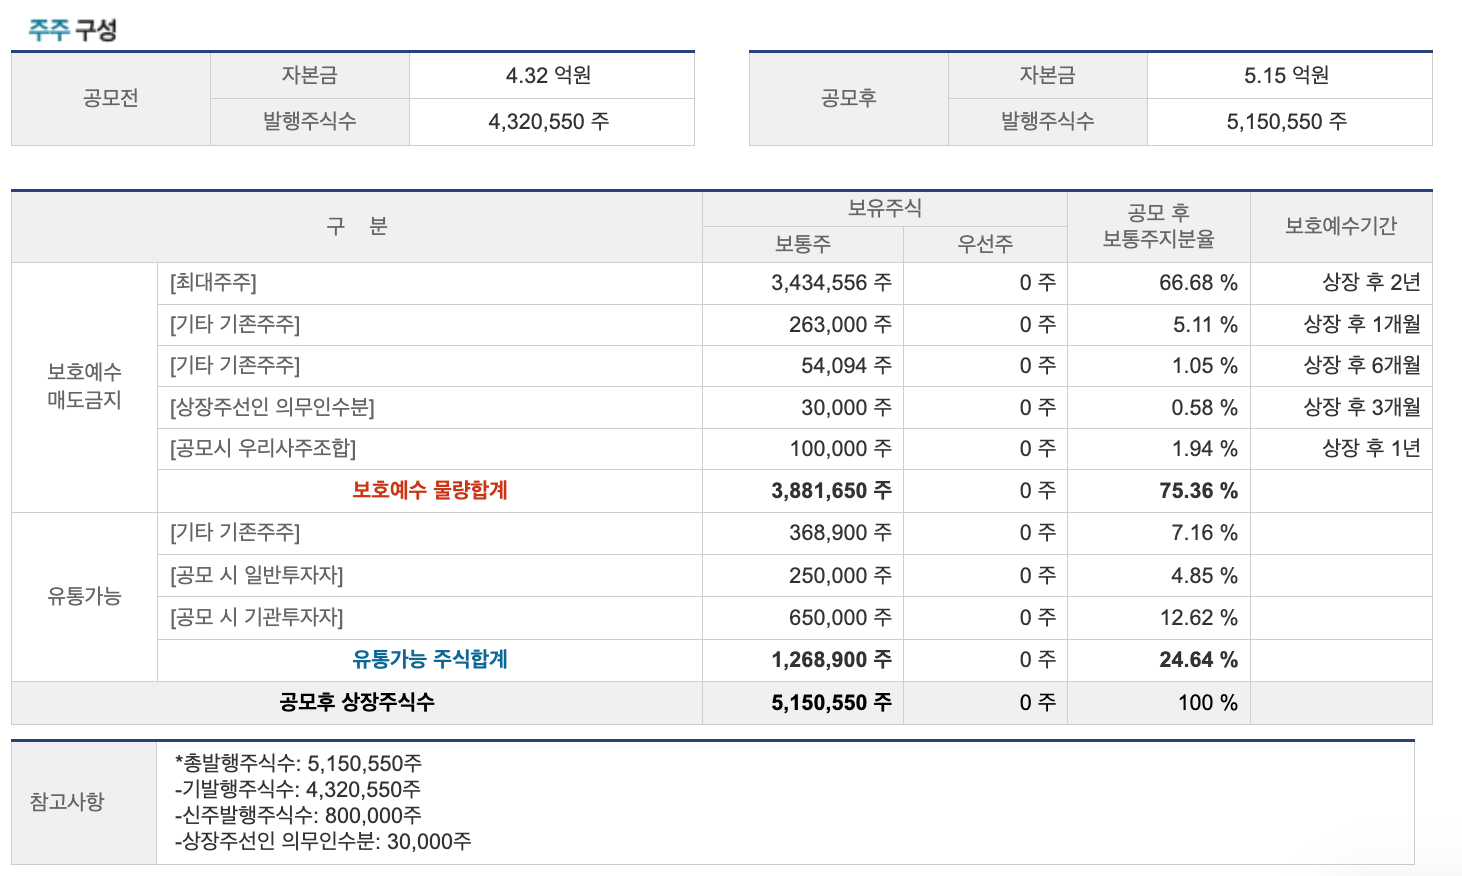1462x876 pixels.
Task: Click the 신주발행주식수: 800,000주 note line
Action: point(298,816)
